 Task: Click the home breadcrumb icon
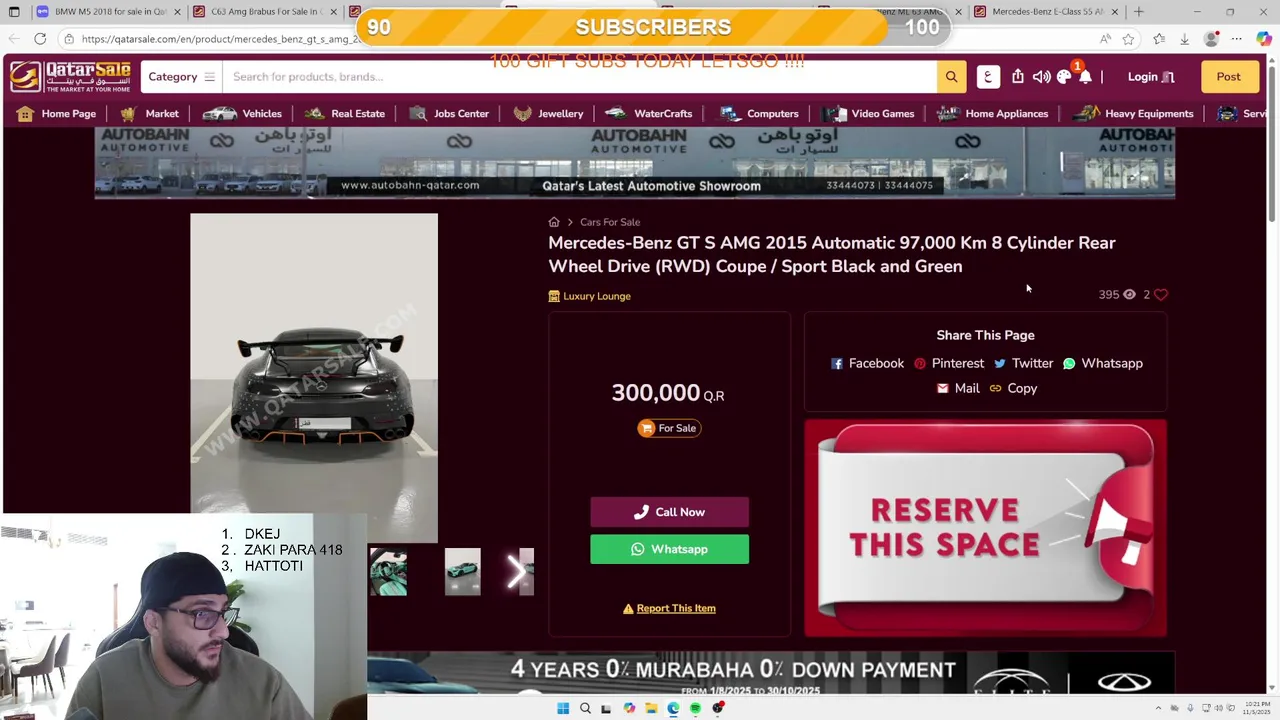coord(554,222)
